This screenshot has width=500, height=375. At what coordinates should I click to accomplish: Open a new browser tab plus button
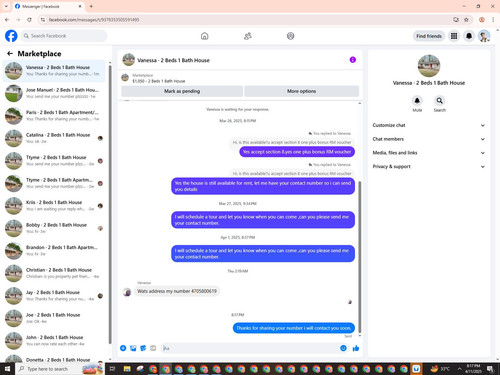point(91,6)
